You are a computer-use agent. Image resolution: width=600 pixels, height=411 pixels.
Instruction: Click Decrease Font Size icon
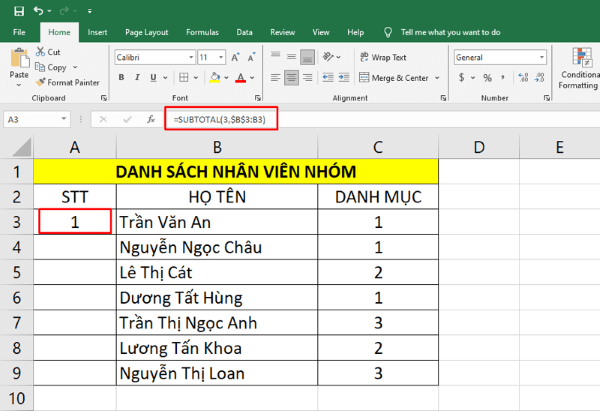pos(251,57)
